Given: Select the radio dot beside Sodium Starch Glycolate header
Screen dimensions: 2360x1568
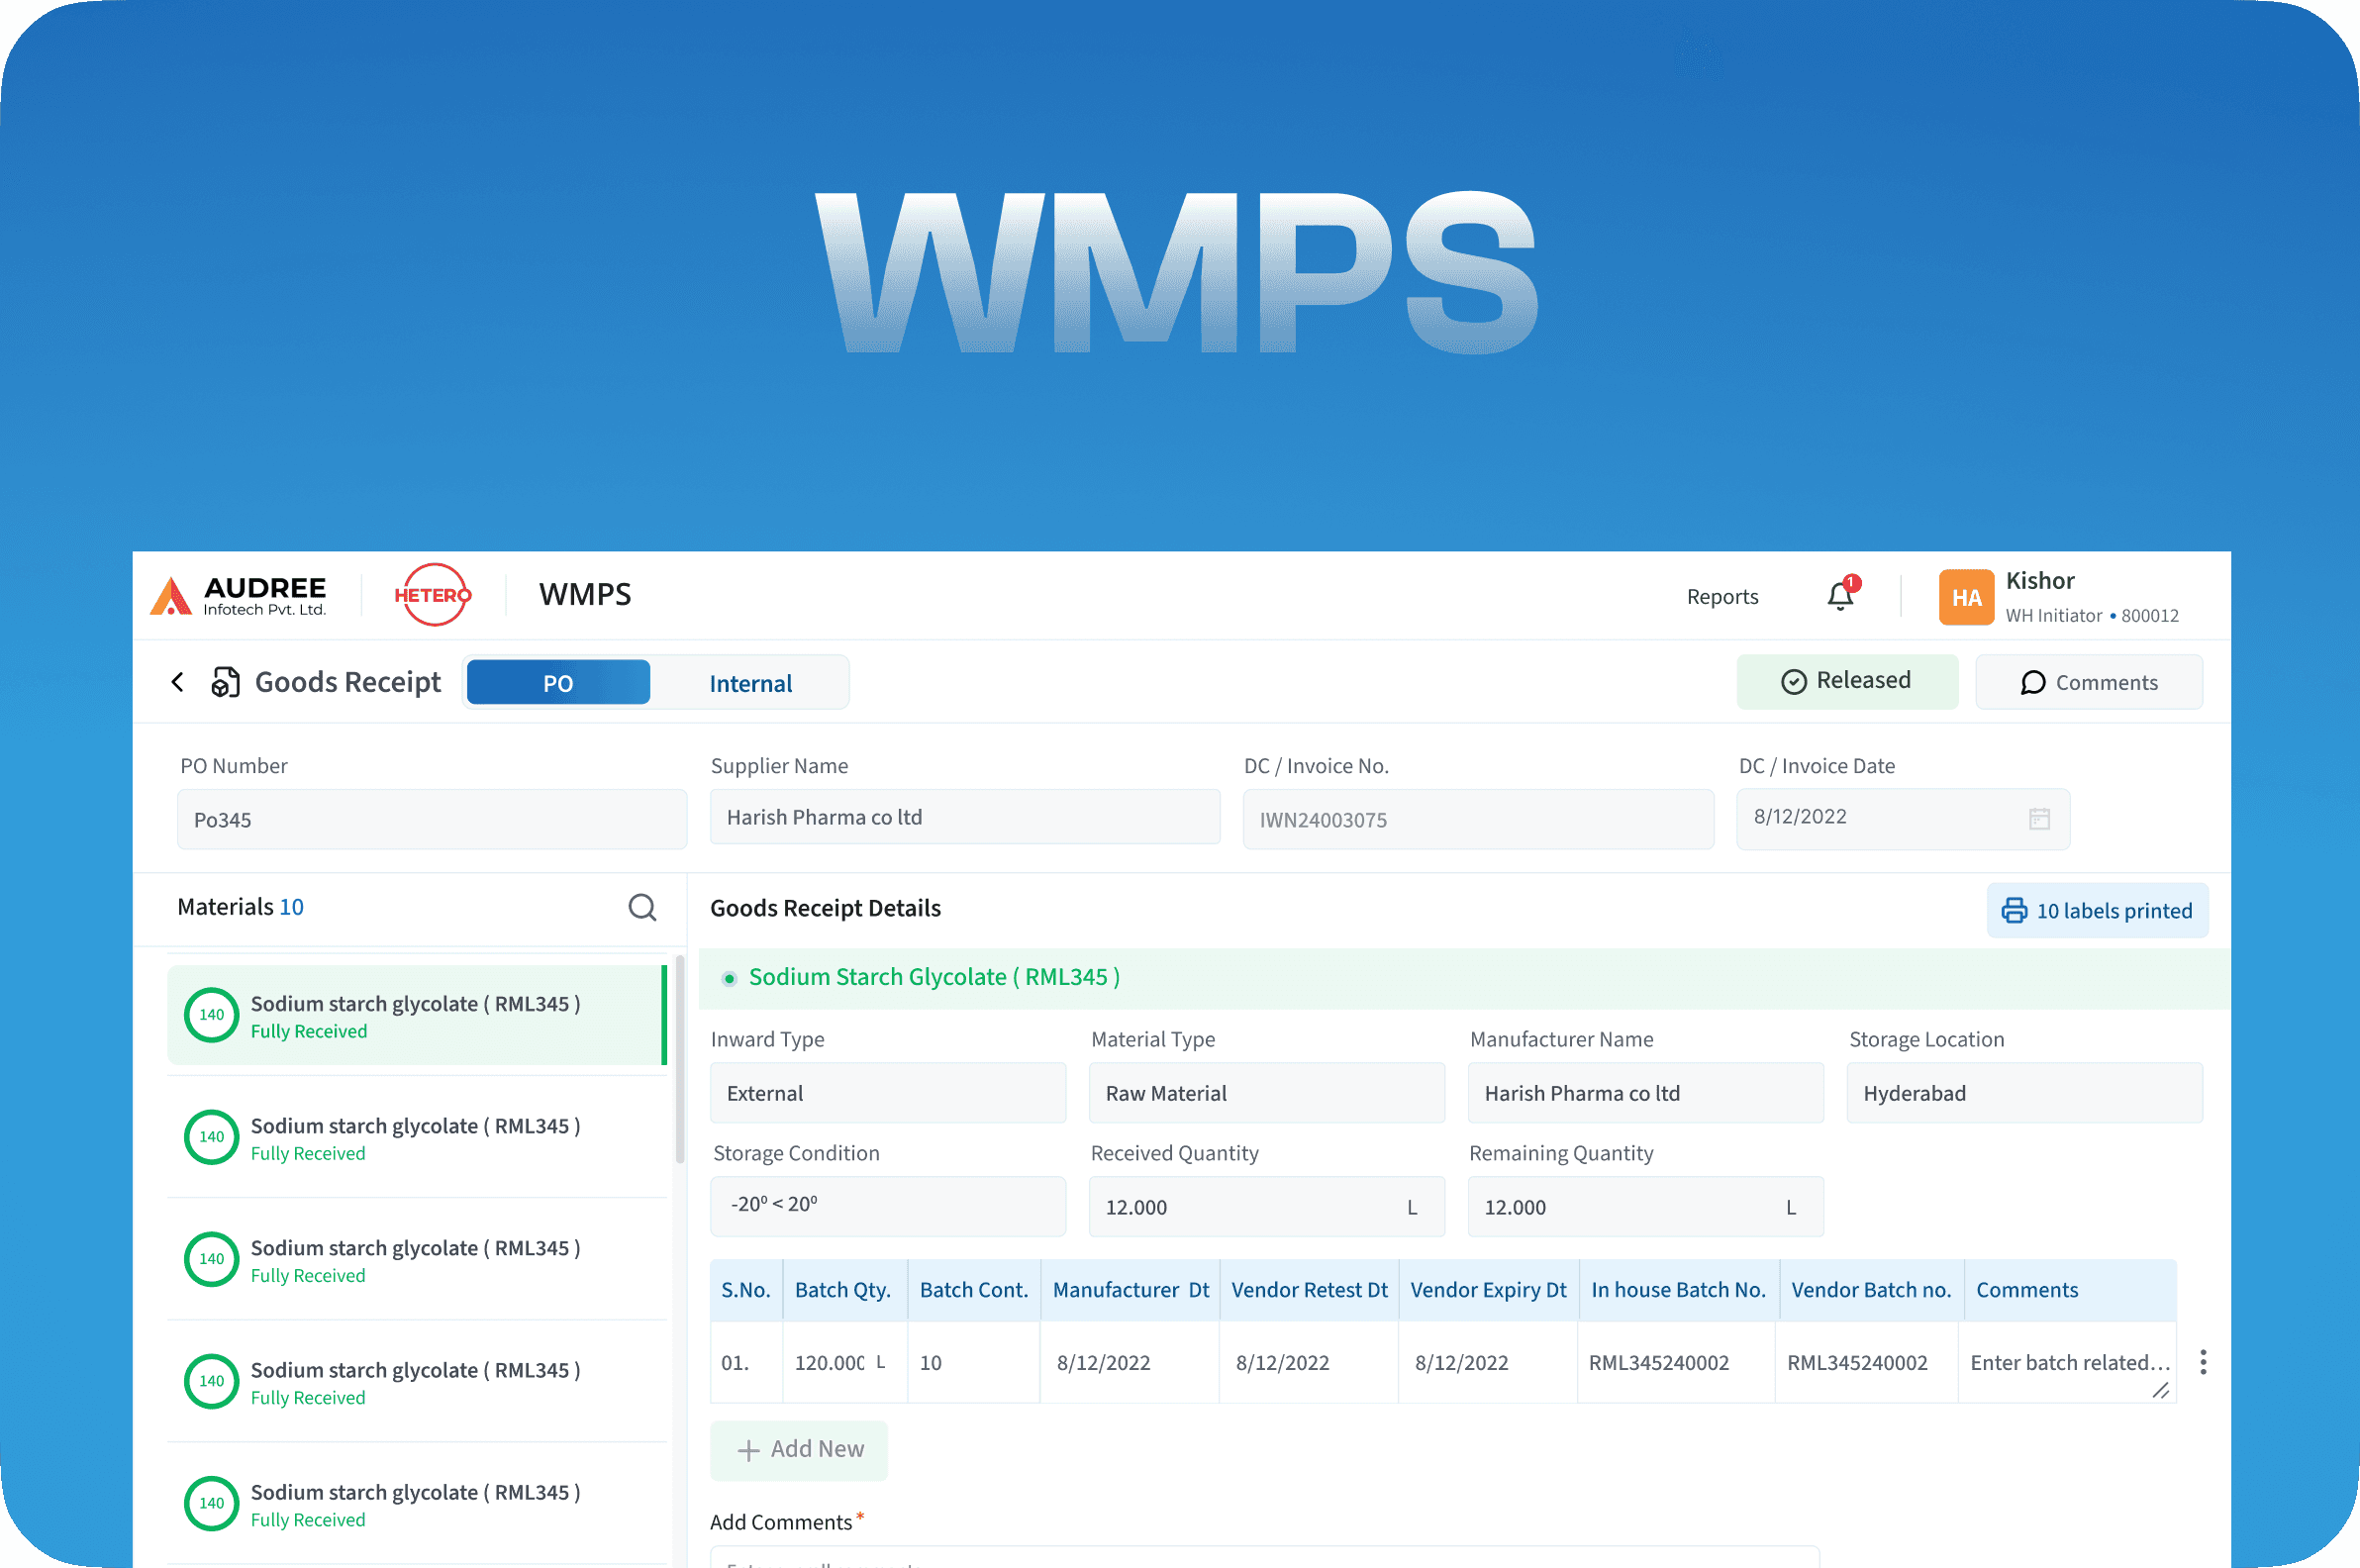Looking at the screenshot, I should click(x=729, y=978).
